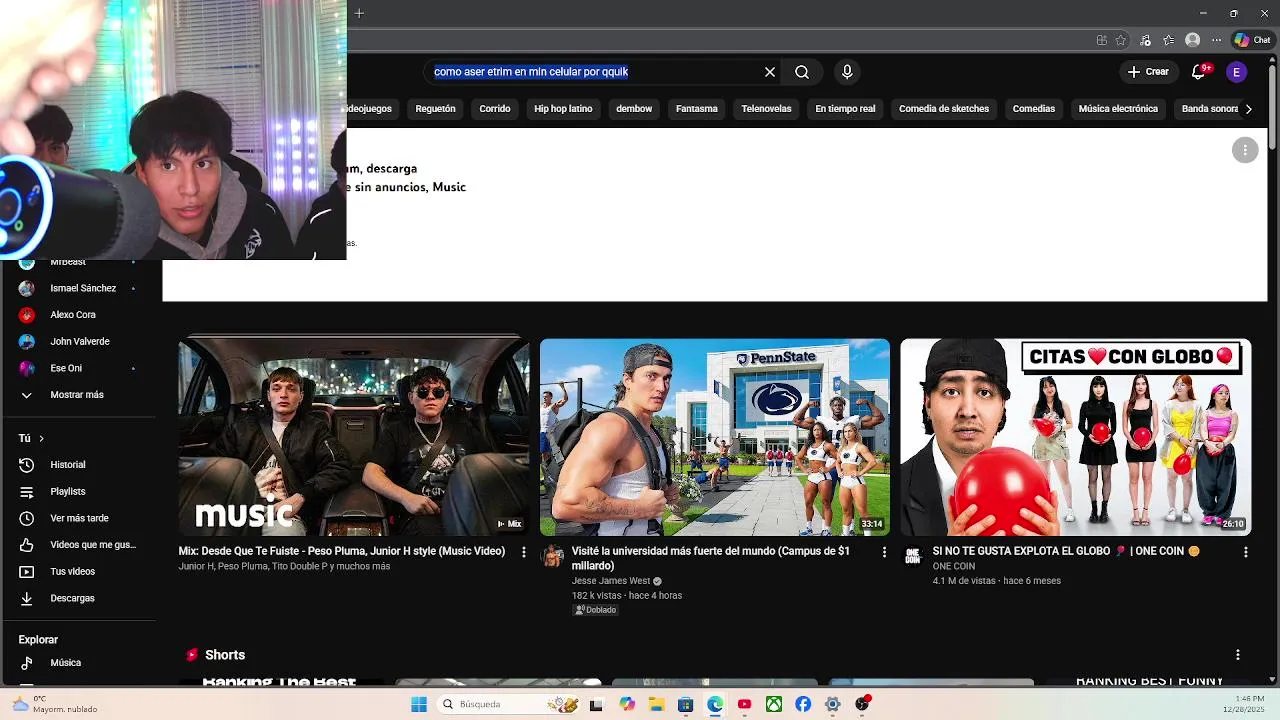The image size is (1280, 720).
Task: Open the purple E account avatar
Action: [x=1237, y=72]
